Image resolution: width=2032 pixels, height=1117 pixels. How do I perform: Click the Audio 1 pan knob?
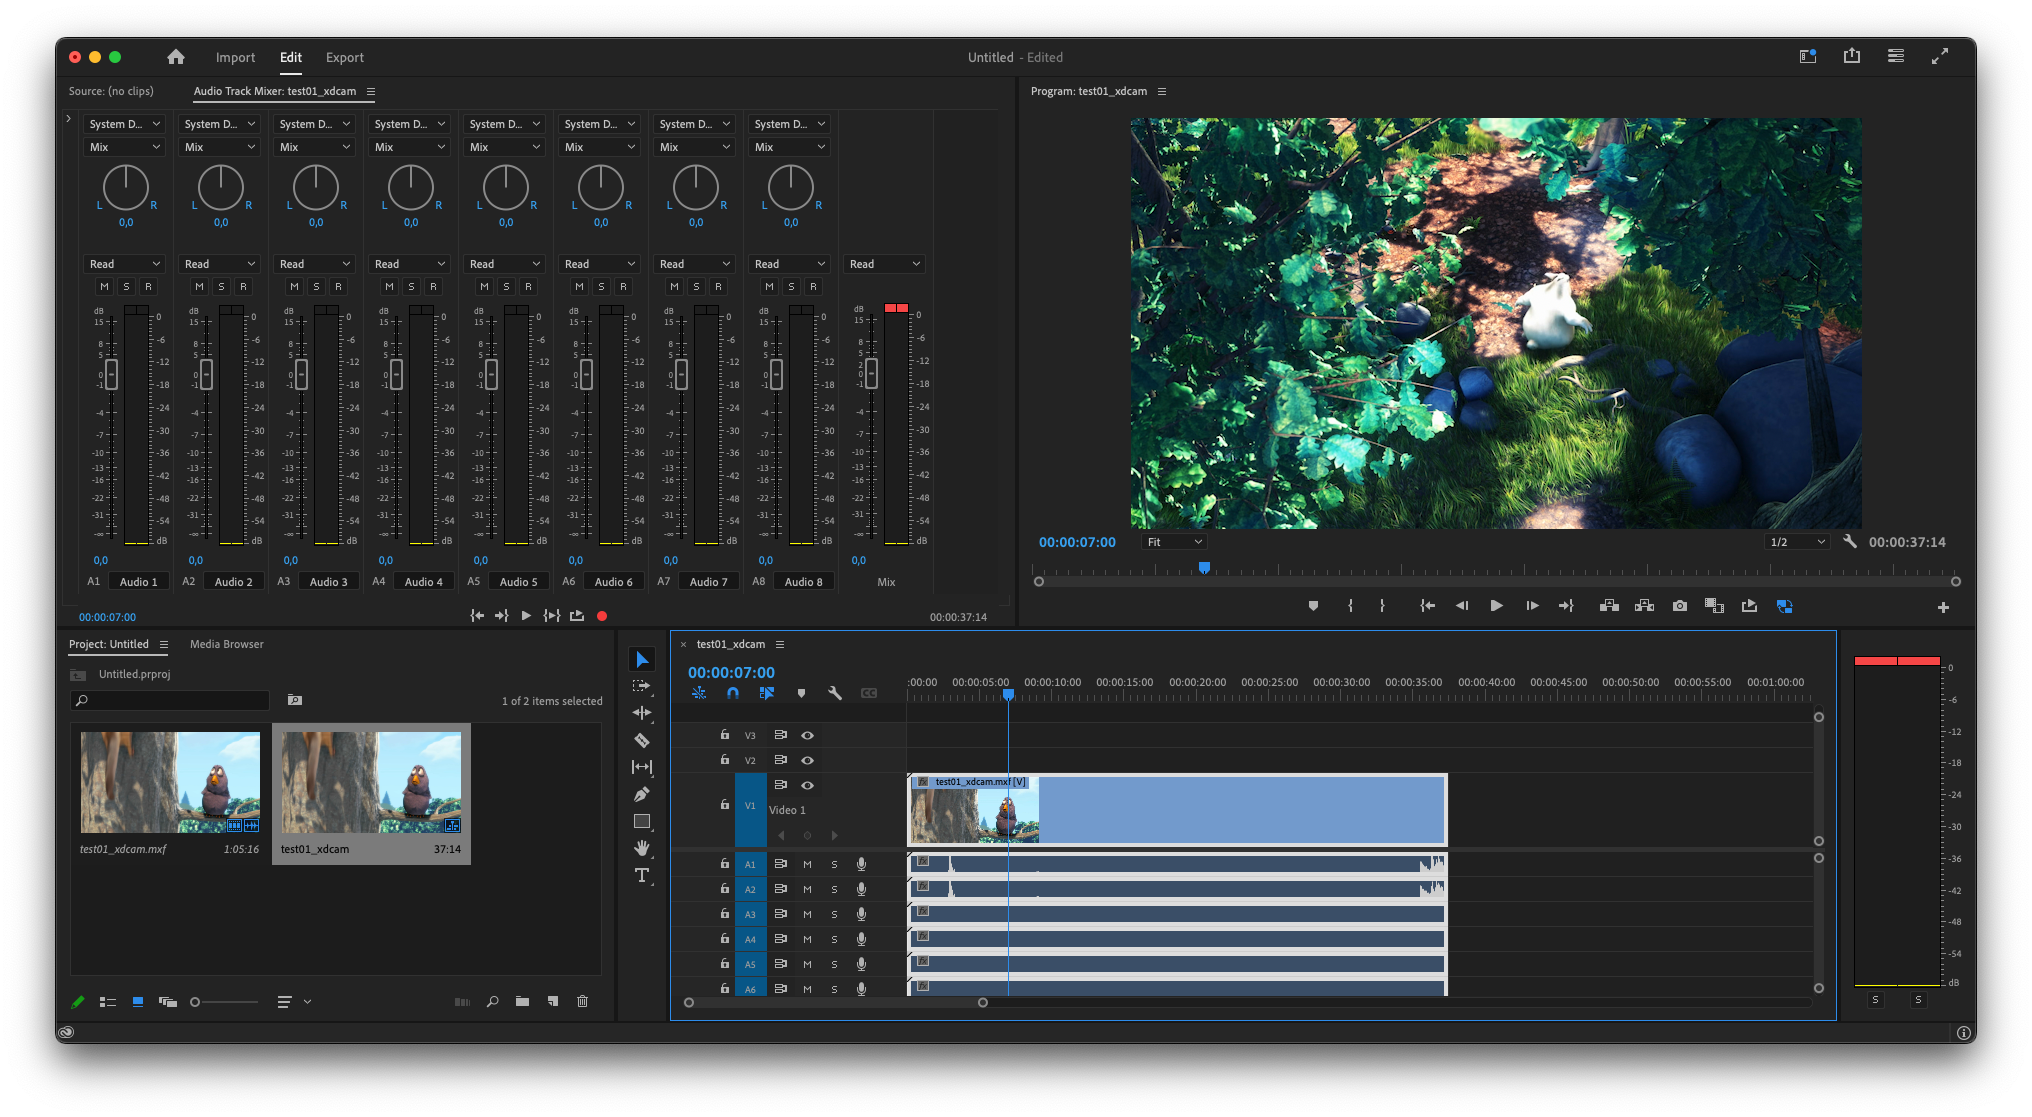pyautogui.click(x=126, y=187)
